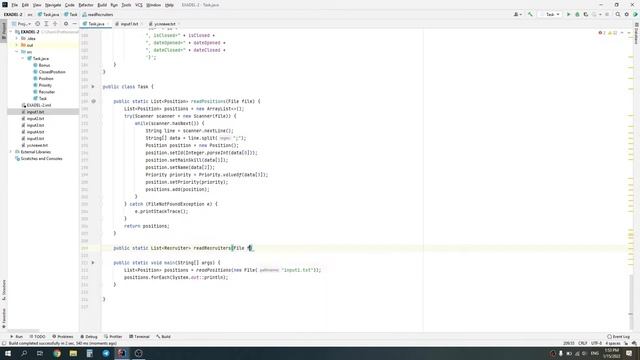640x360 pixels.
Task: Open Search Everywhere magnifier icon
Action: pos(618,14)
